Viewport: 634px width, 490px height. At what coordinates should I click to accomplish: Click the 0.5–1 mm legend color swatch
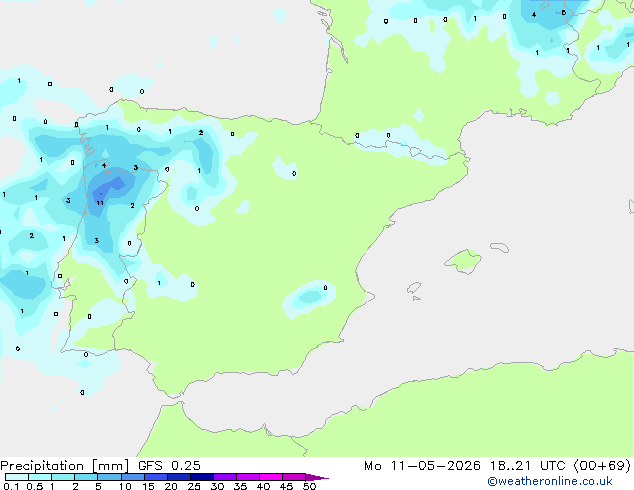(40, 477)
